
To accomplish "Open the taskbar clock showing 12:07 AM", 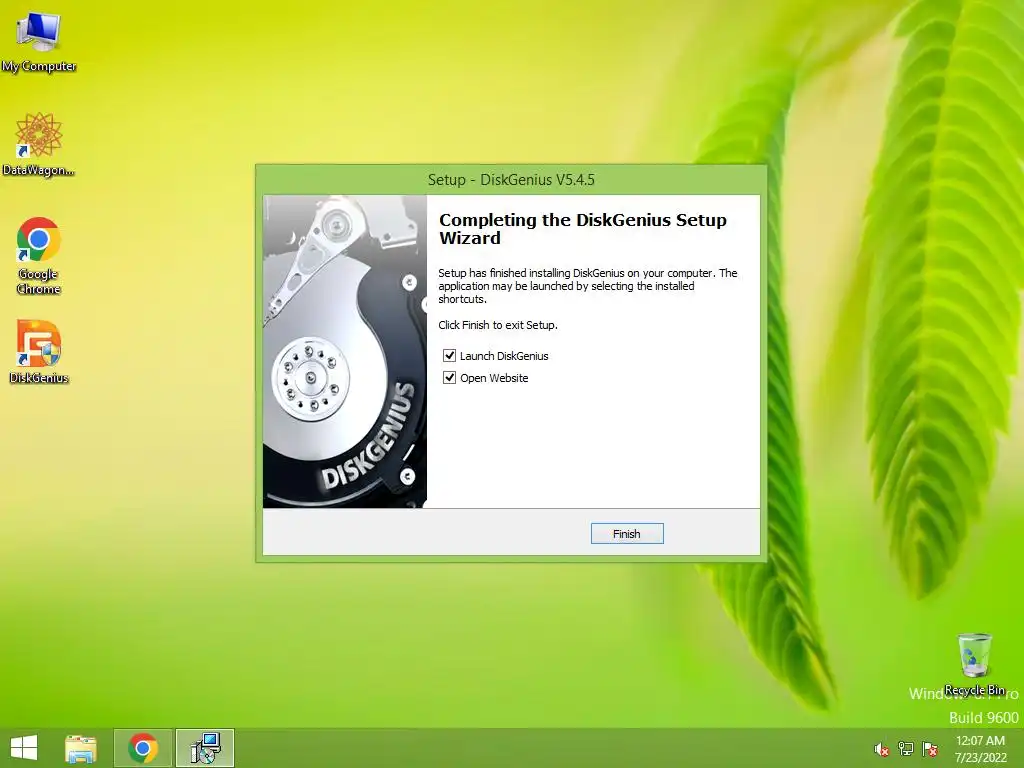I will click(x=980, y=748).
